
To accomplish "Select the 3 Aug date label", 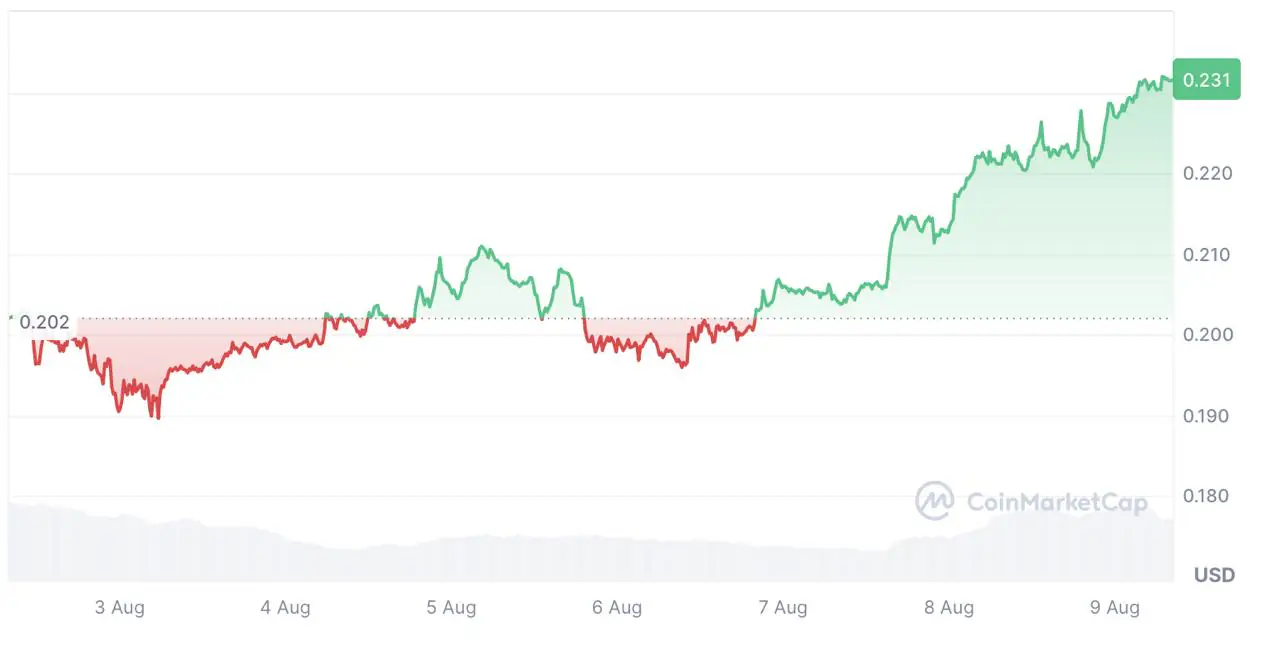I will 119,608.
